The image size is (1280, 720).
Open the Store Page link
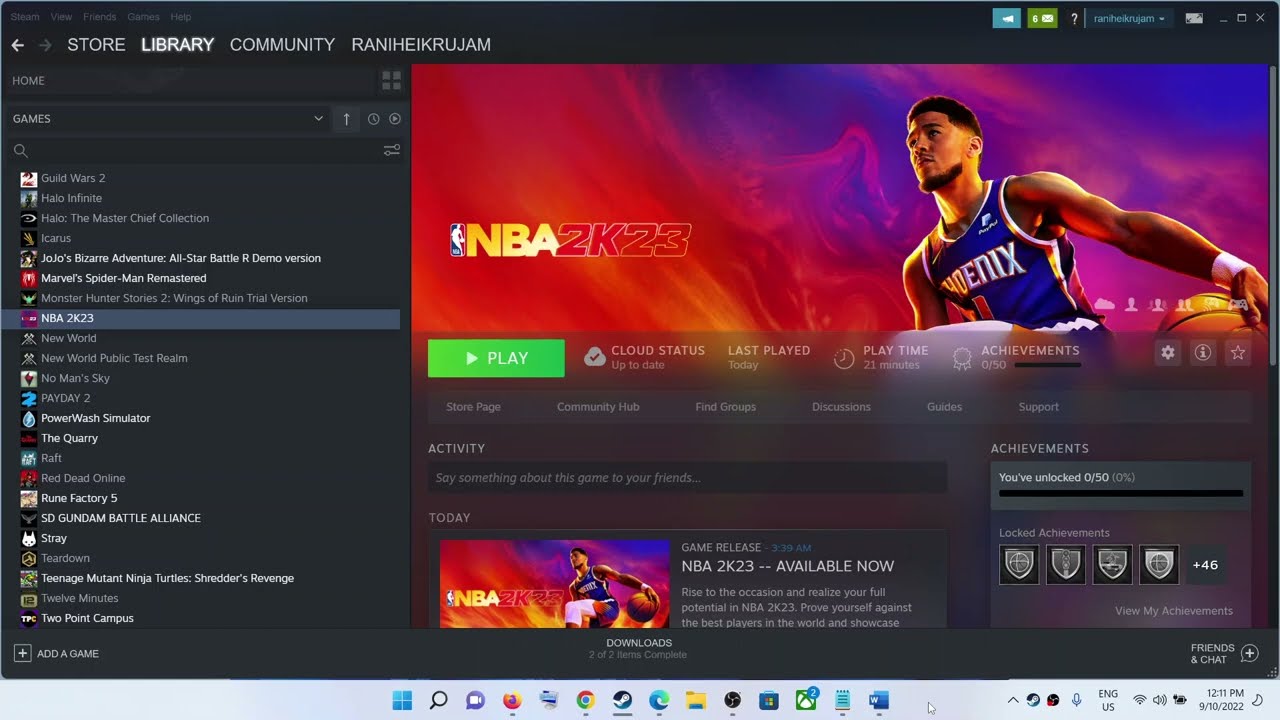473,407
